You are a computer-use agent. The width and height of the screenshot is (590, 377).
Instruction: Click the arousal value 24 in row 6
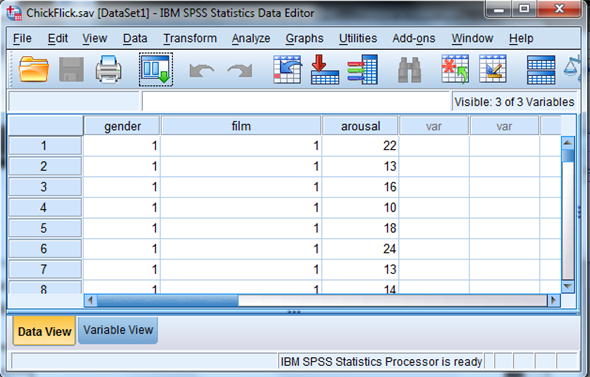pyautogui.click(x=360, y=249)
